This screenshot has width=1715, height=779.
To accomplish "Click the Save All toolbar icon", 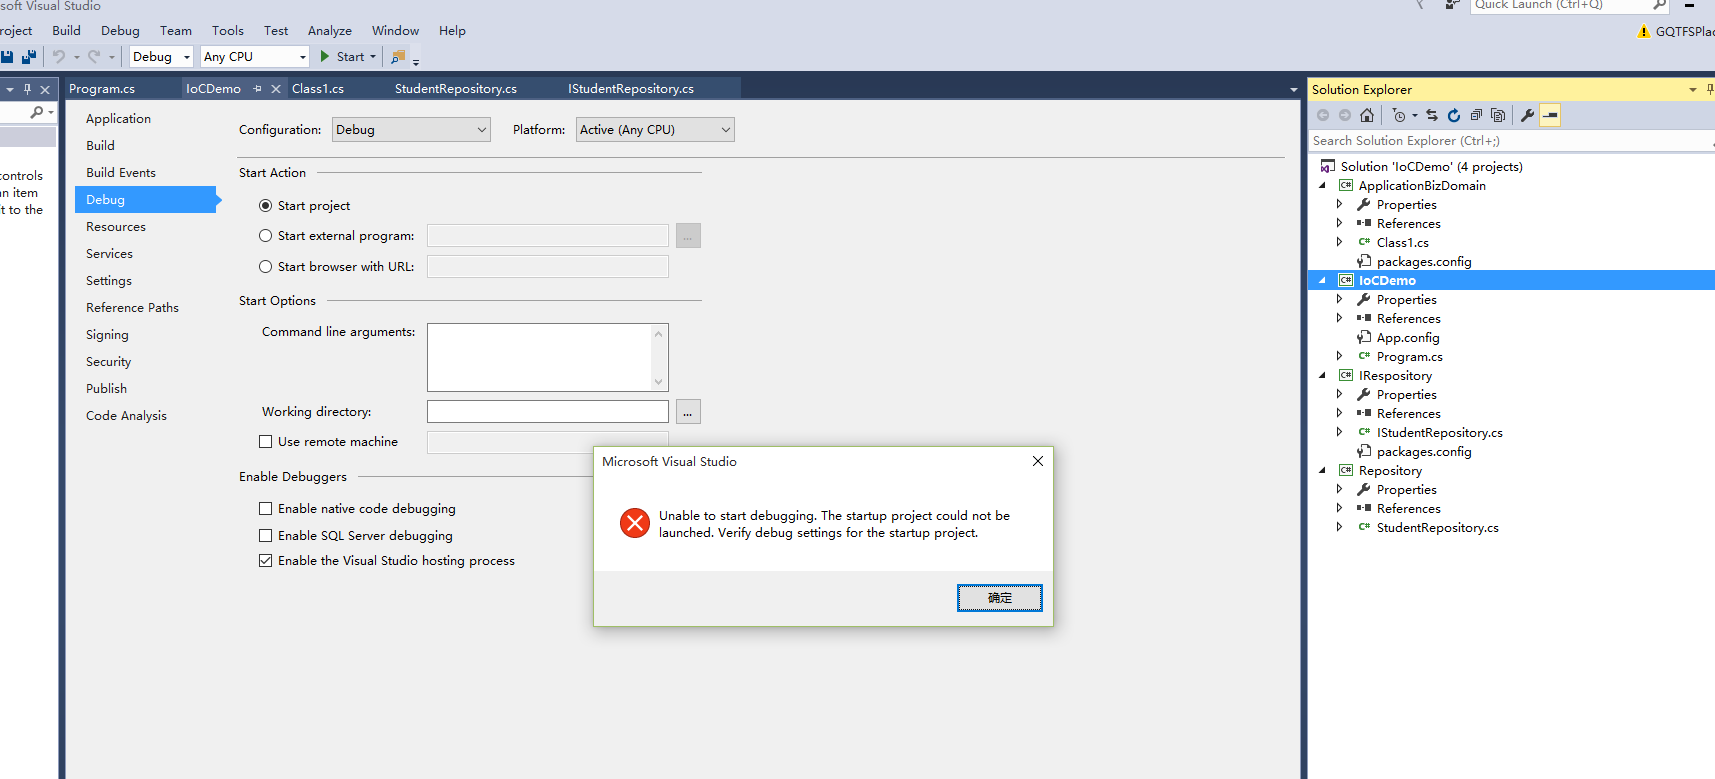I will coord(28,57).
